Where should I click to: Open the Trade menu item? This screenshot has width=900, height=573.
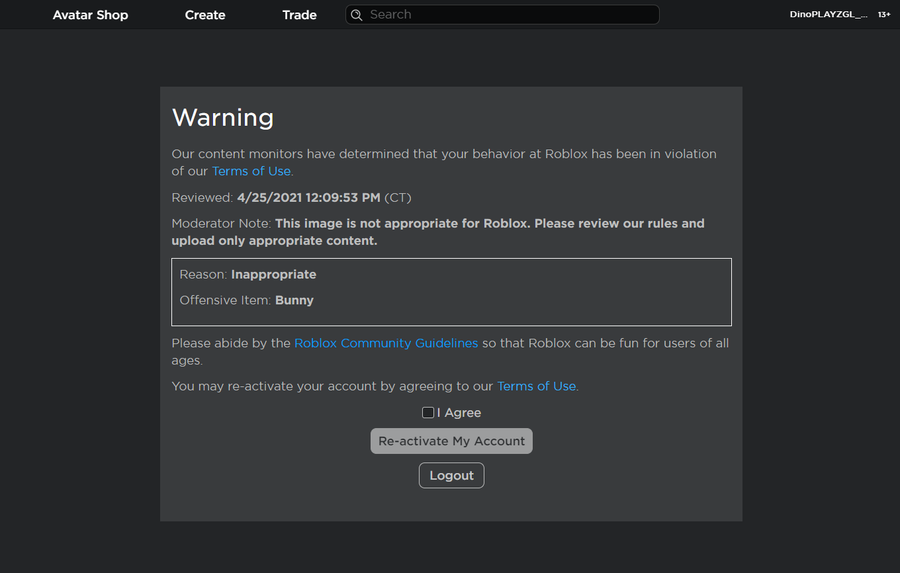(x=299, y=15)
